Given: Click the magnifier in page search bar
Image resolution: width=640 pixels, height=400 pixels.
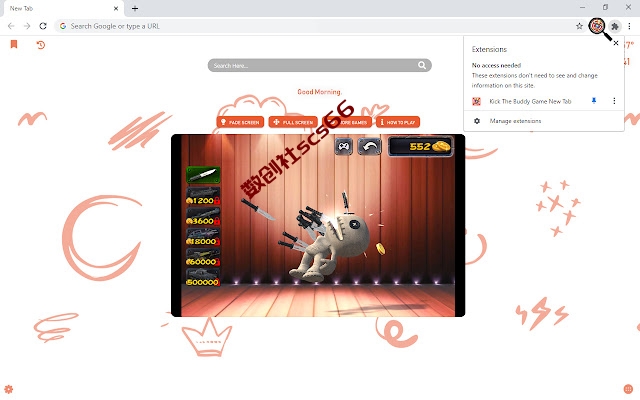Looking at the screenshot, I should [422, 65].
